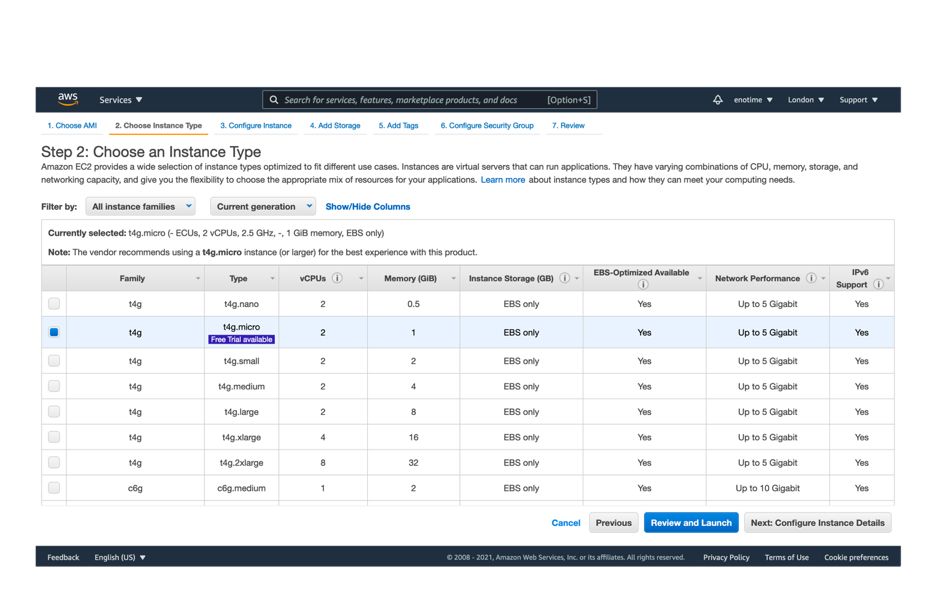Click the Cancel link
Image resolution: width=936 pixels, height=614 pixels.
click(566, 523)
